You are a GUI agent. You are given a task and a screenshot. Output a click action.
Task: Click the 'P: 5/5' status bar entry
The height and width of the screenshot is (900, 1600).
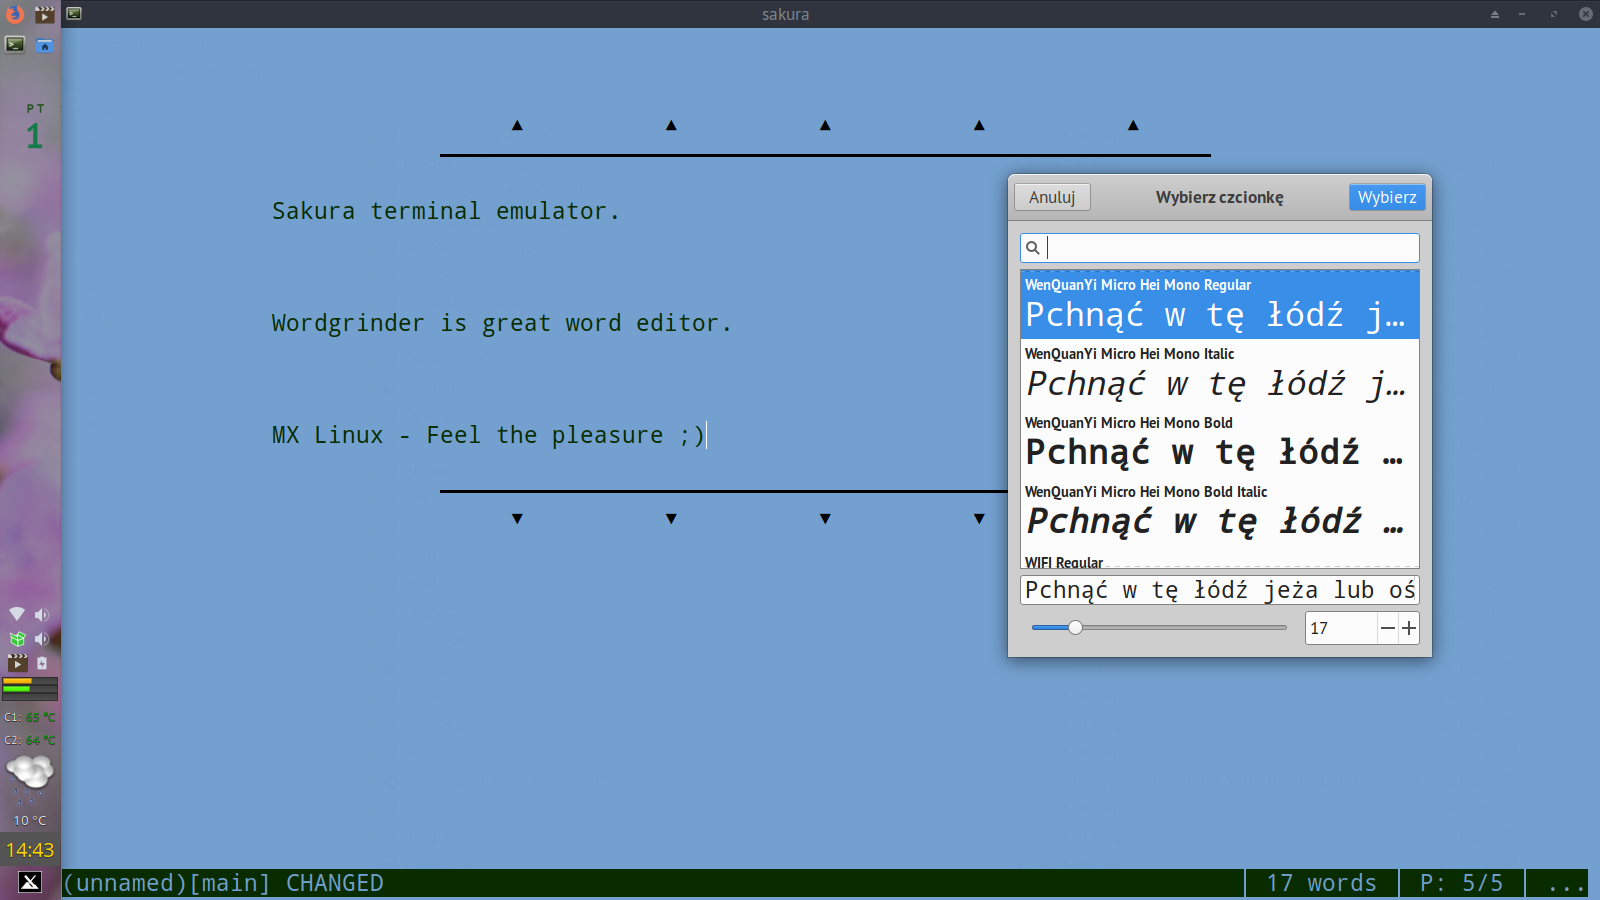[x=1461, y=883]
